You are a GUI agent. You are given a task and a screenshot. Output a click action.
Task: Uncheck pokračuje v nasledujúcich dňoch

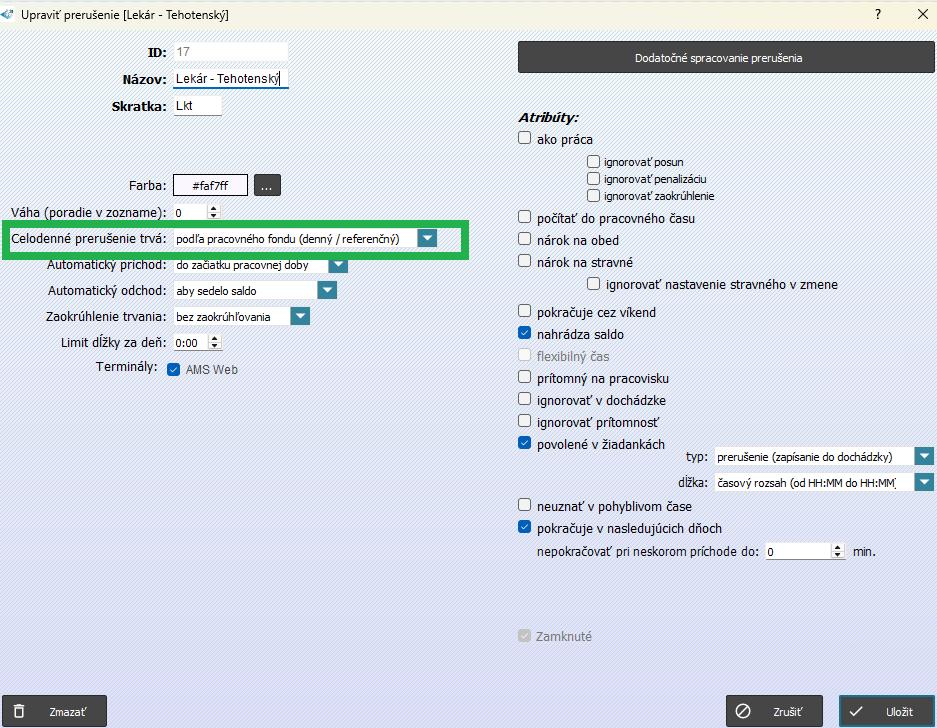pos(524,527)
